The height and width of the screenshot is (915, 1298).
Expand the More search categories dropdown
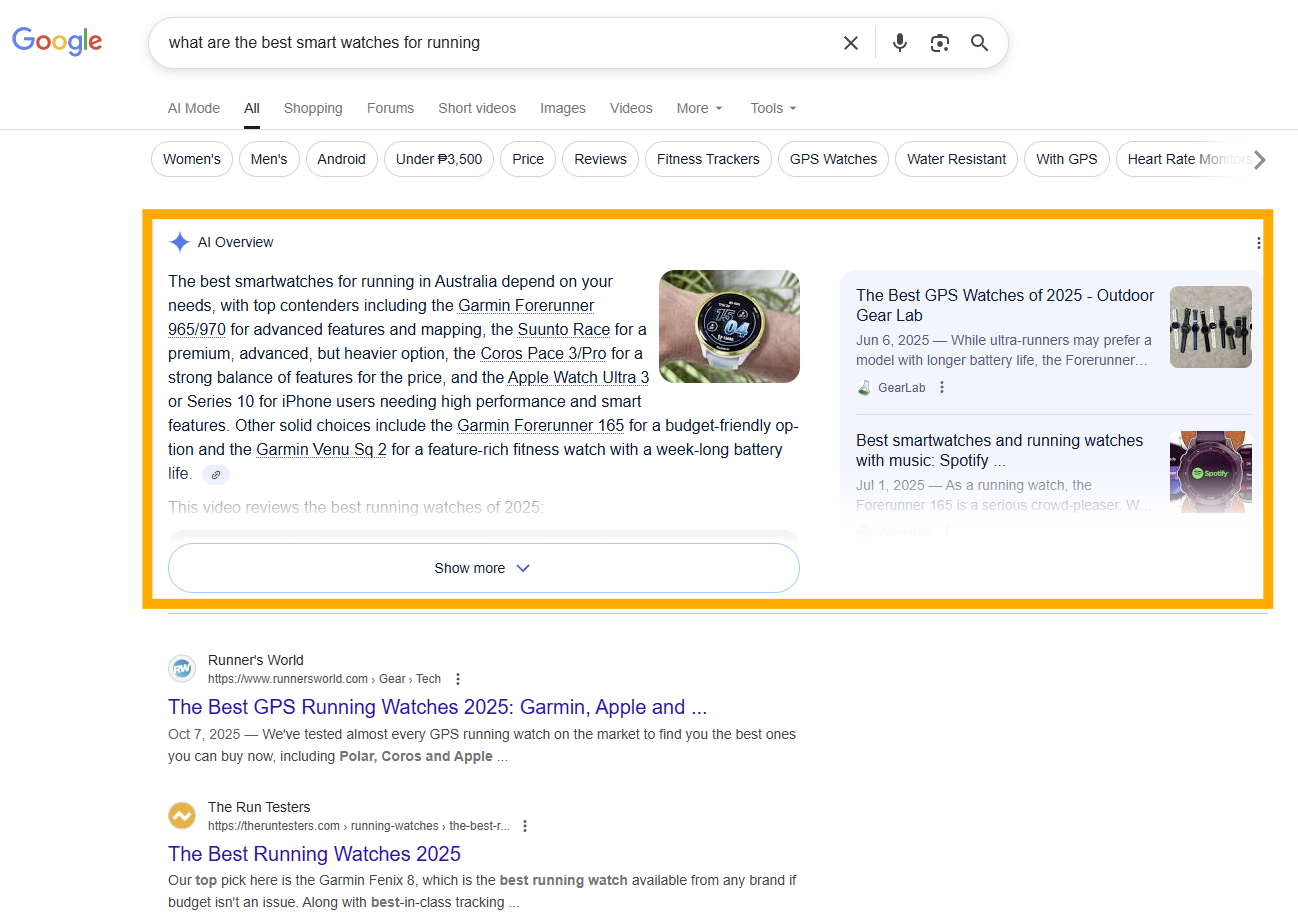tap(699, 108)
